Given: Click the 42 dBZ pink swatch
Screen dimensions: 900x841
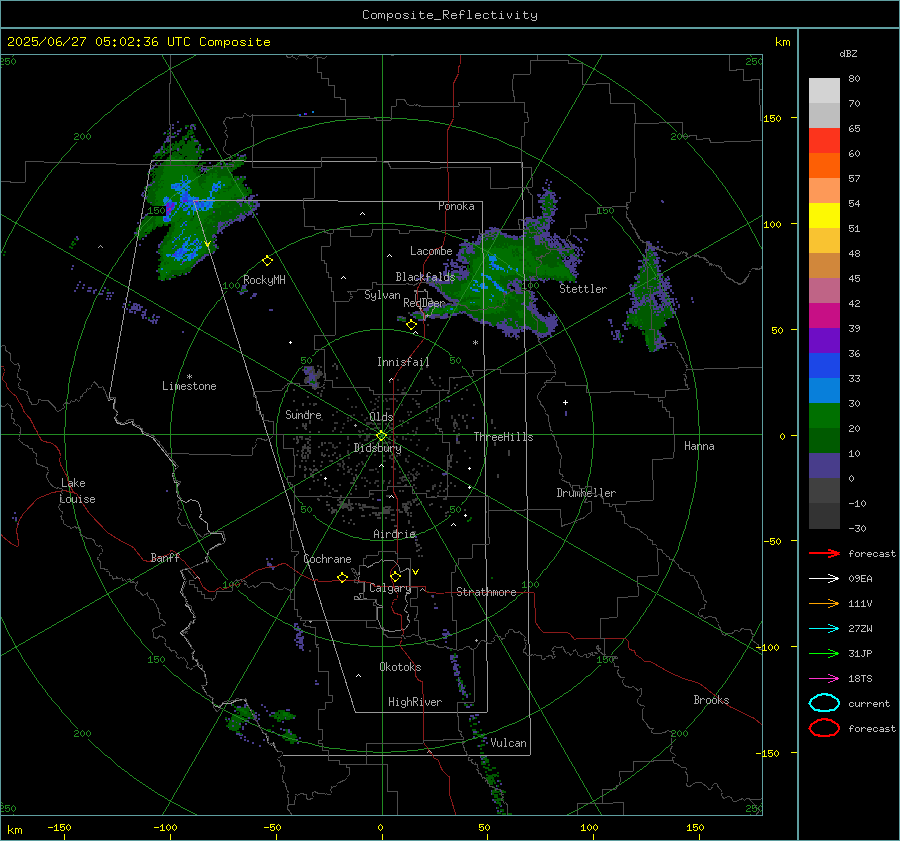Looking at the screenshot, I should (x=824, y=291).
